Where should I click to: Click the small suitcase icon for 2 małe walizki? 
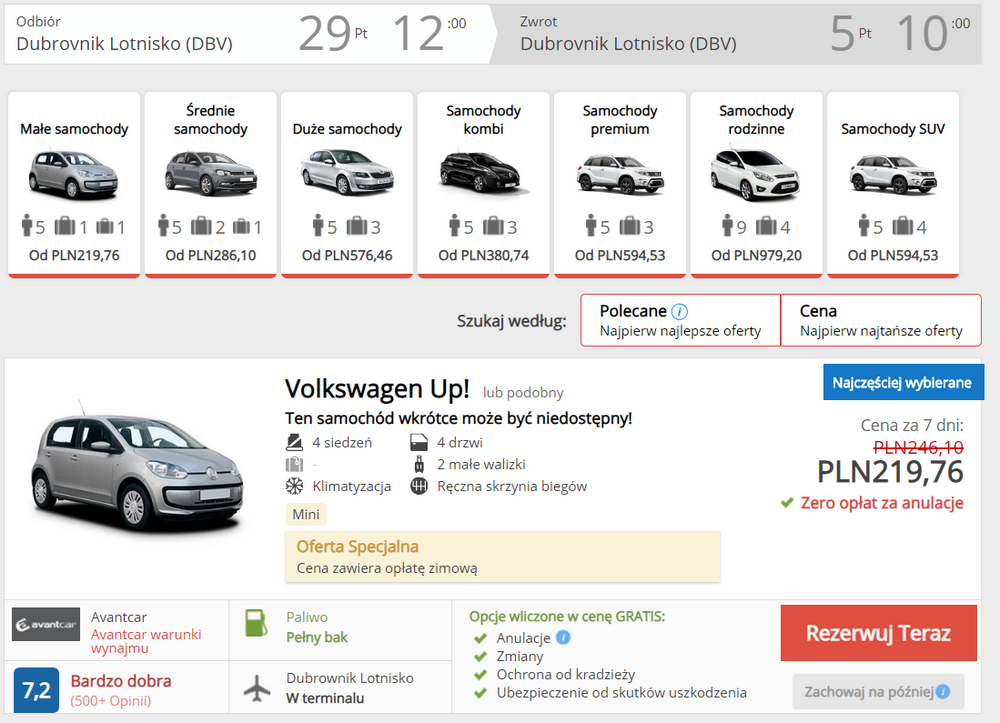[x=419, y=464]
